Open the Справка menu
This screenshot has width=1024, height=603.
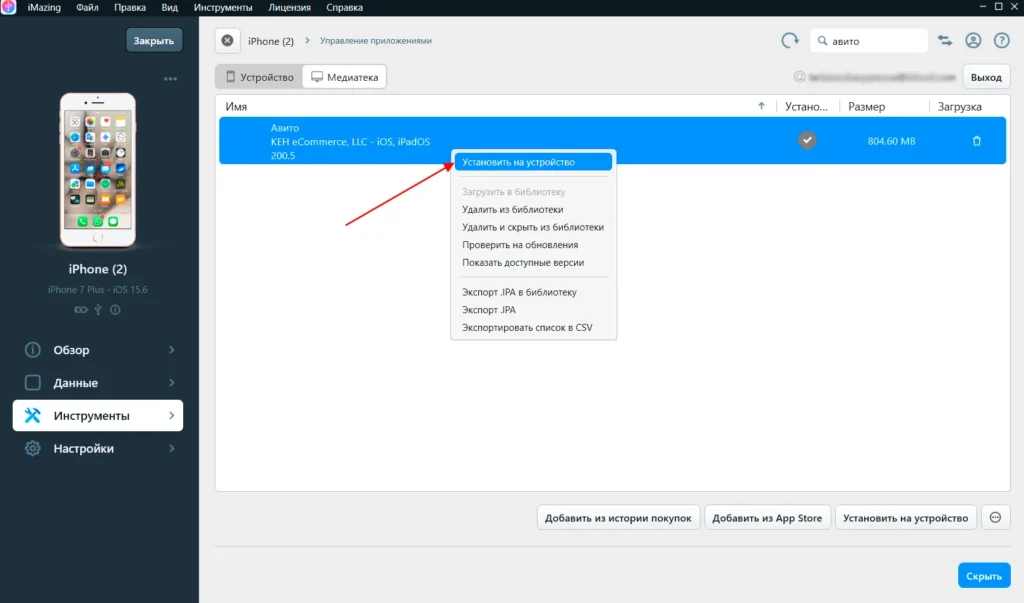(x=344, y=7)
